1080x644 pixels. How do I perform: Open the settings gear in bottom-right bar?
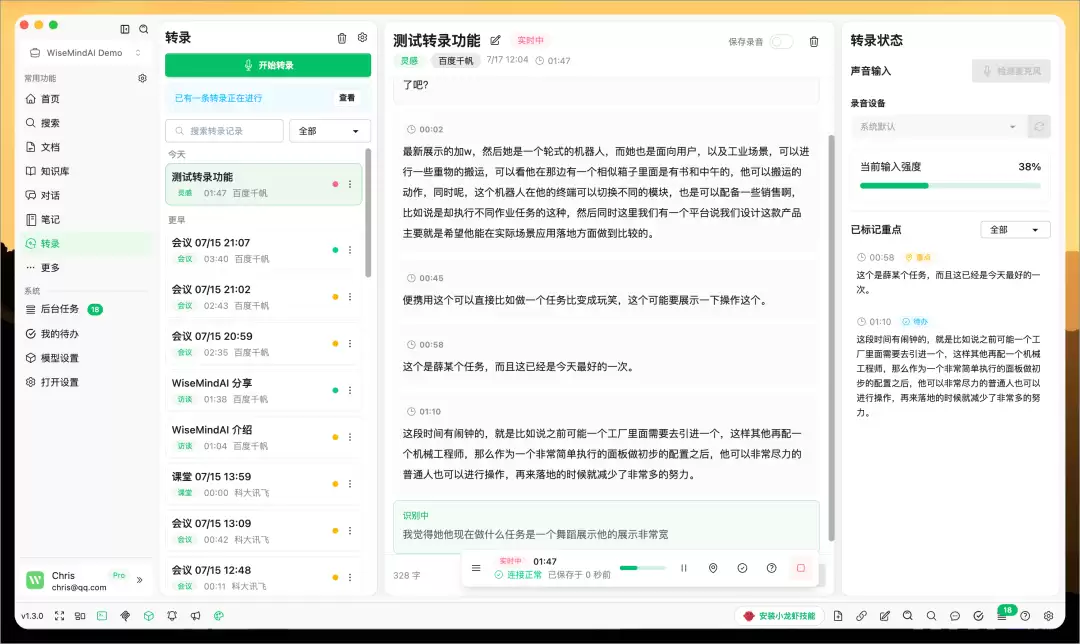(1048, 616)
